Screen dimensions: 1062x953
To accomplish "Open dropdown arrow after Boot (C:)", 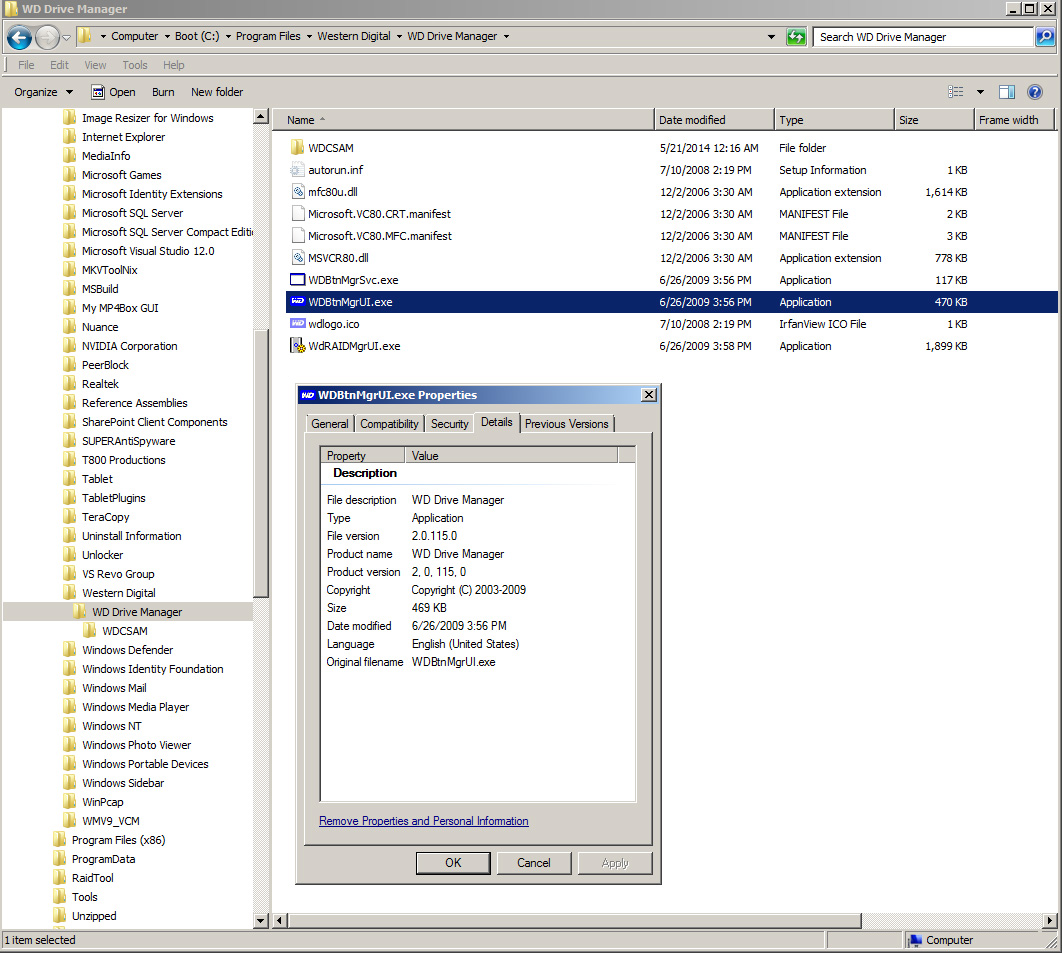I will pos(228,37).
